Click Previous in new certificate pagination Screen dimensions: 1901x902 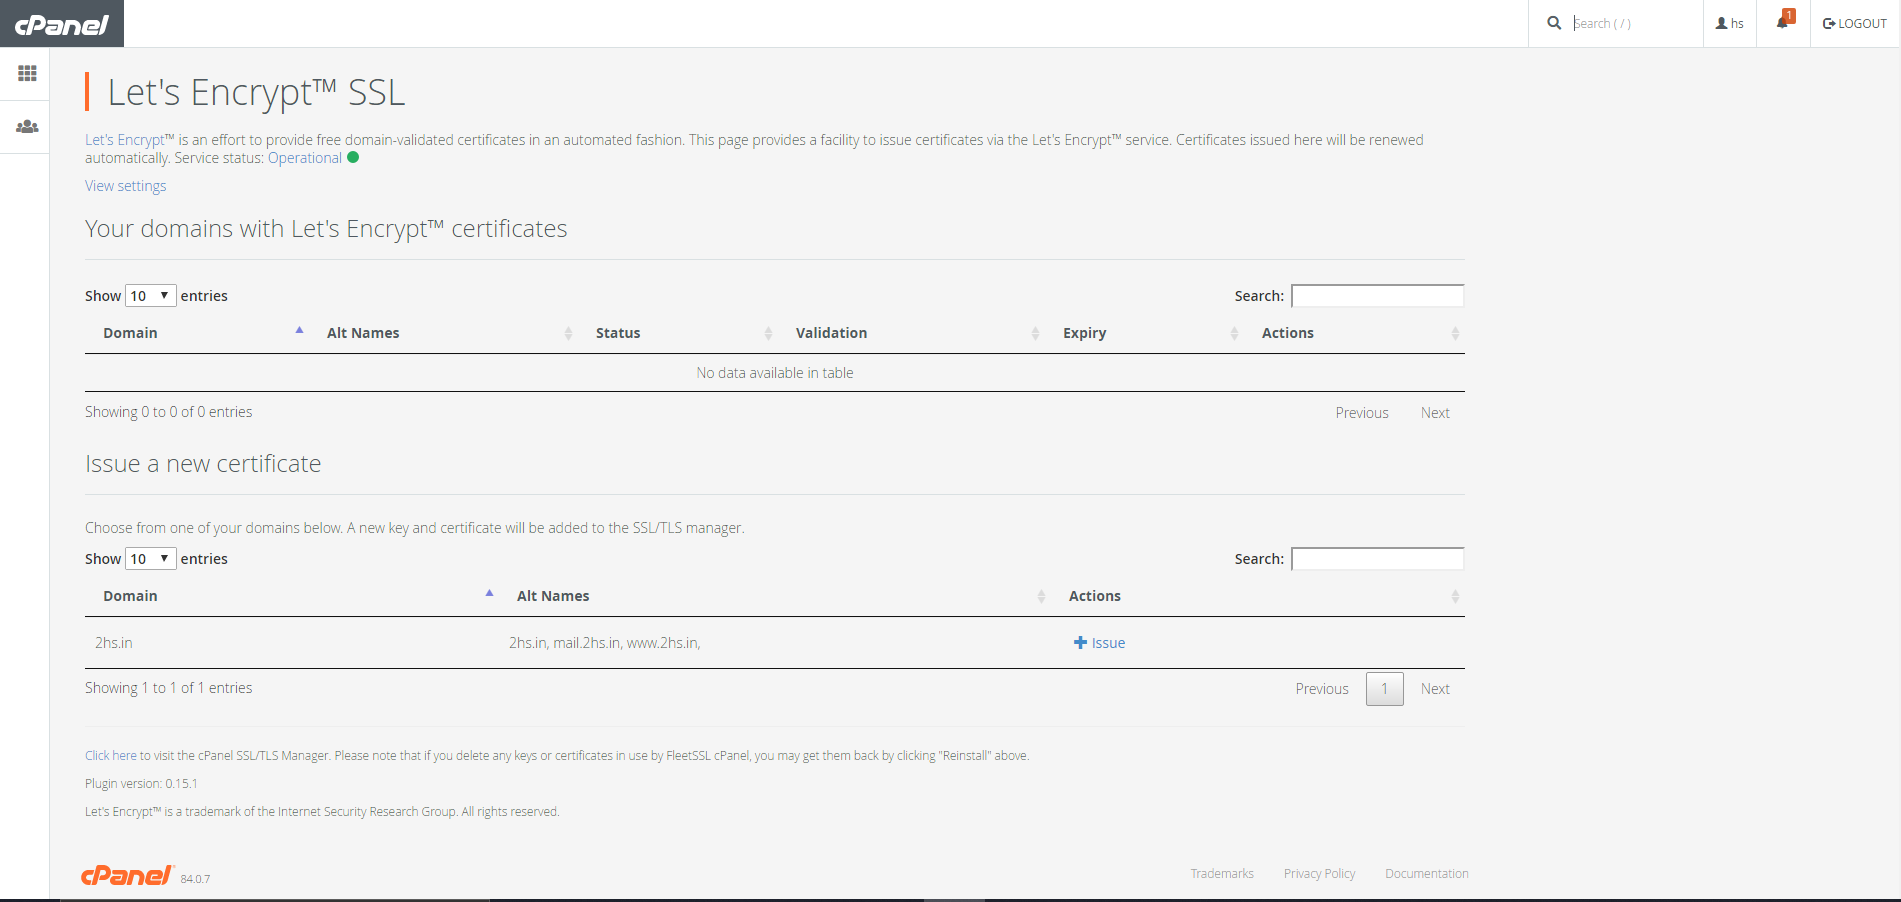1322,689
